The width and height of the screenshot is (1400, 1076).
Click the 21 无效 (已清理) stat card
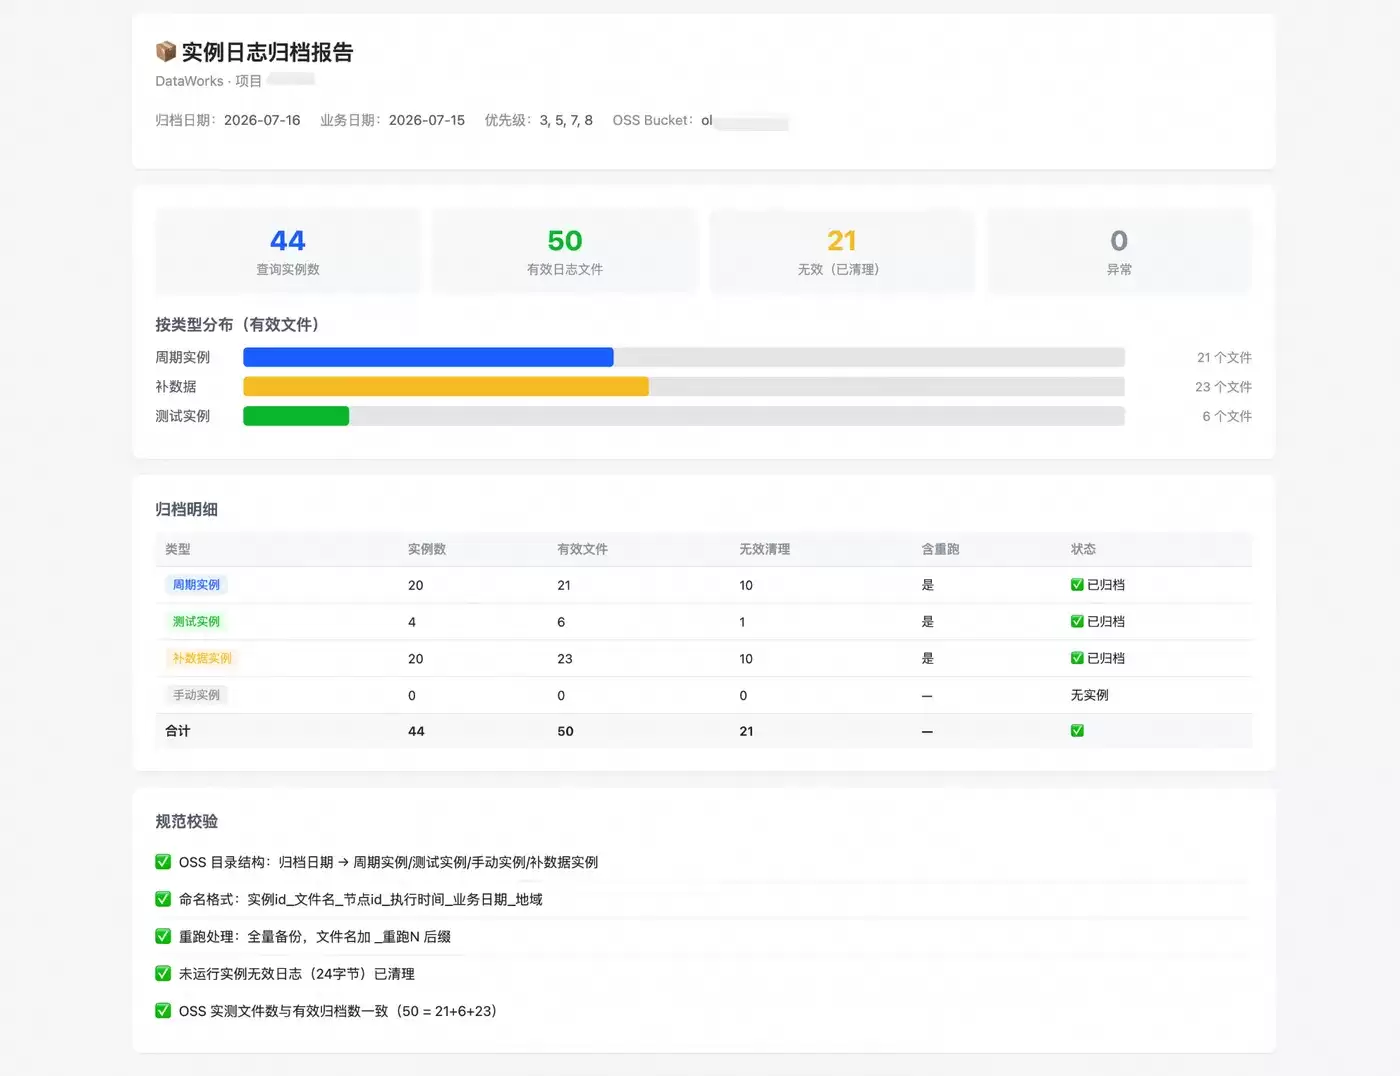pos(842,251)
